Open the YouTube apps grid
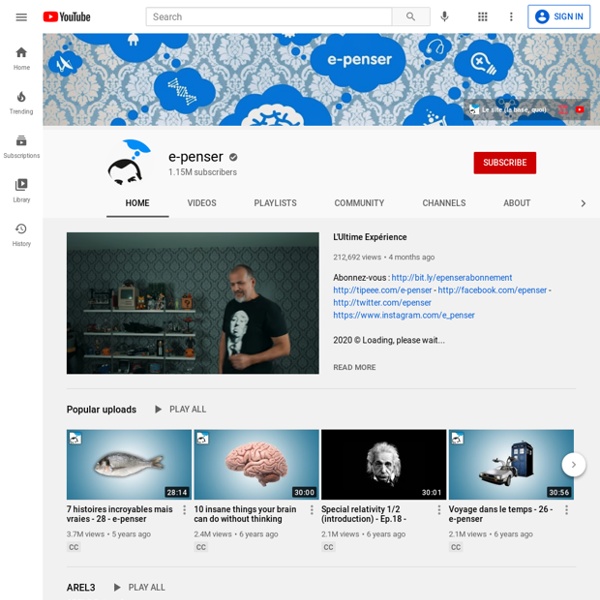Screen dimensions: 600x600 coord(483,16)
